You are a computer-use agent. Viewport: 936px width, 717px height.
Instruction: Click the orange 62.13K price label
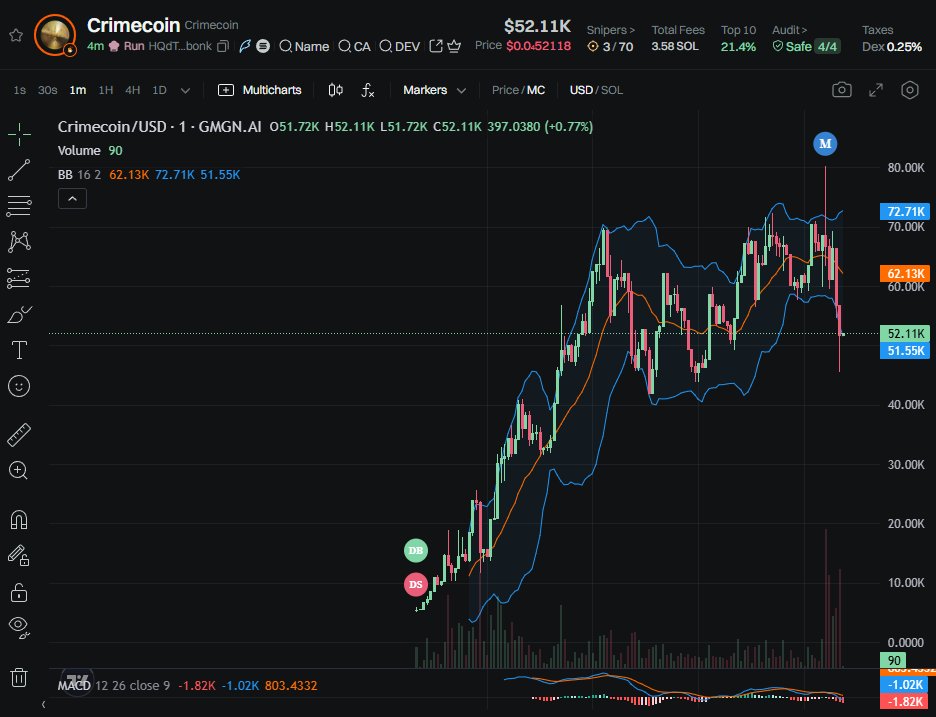905,273
